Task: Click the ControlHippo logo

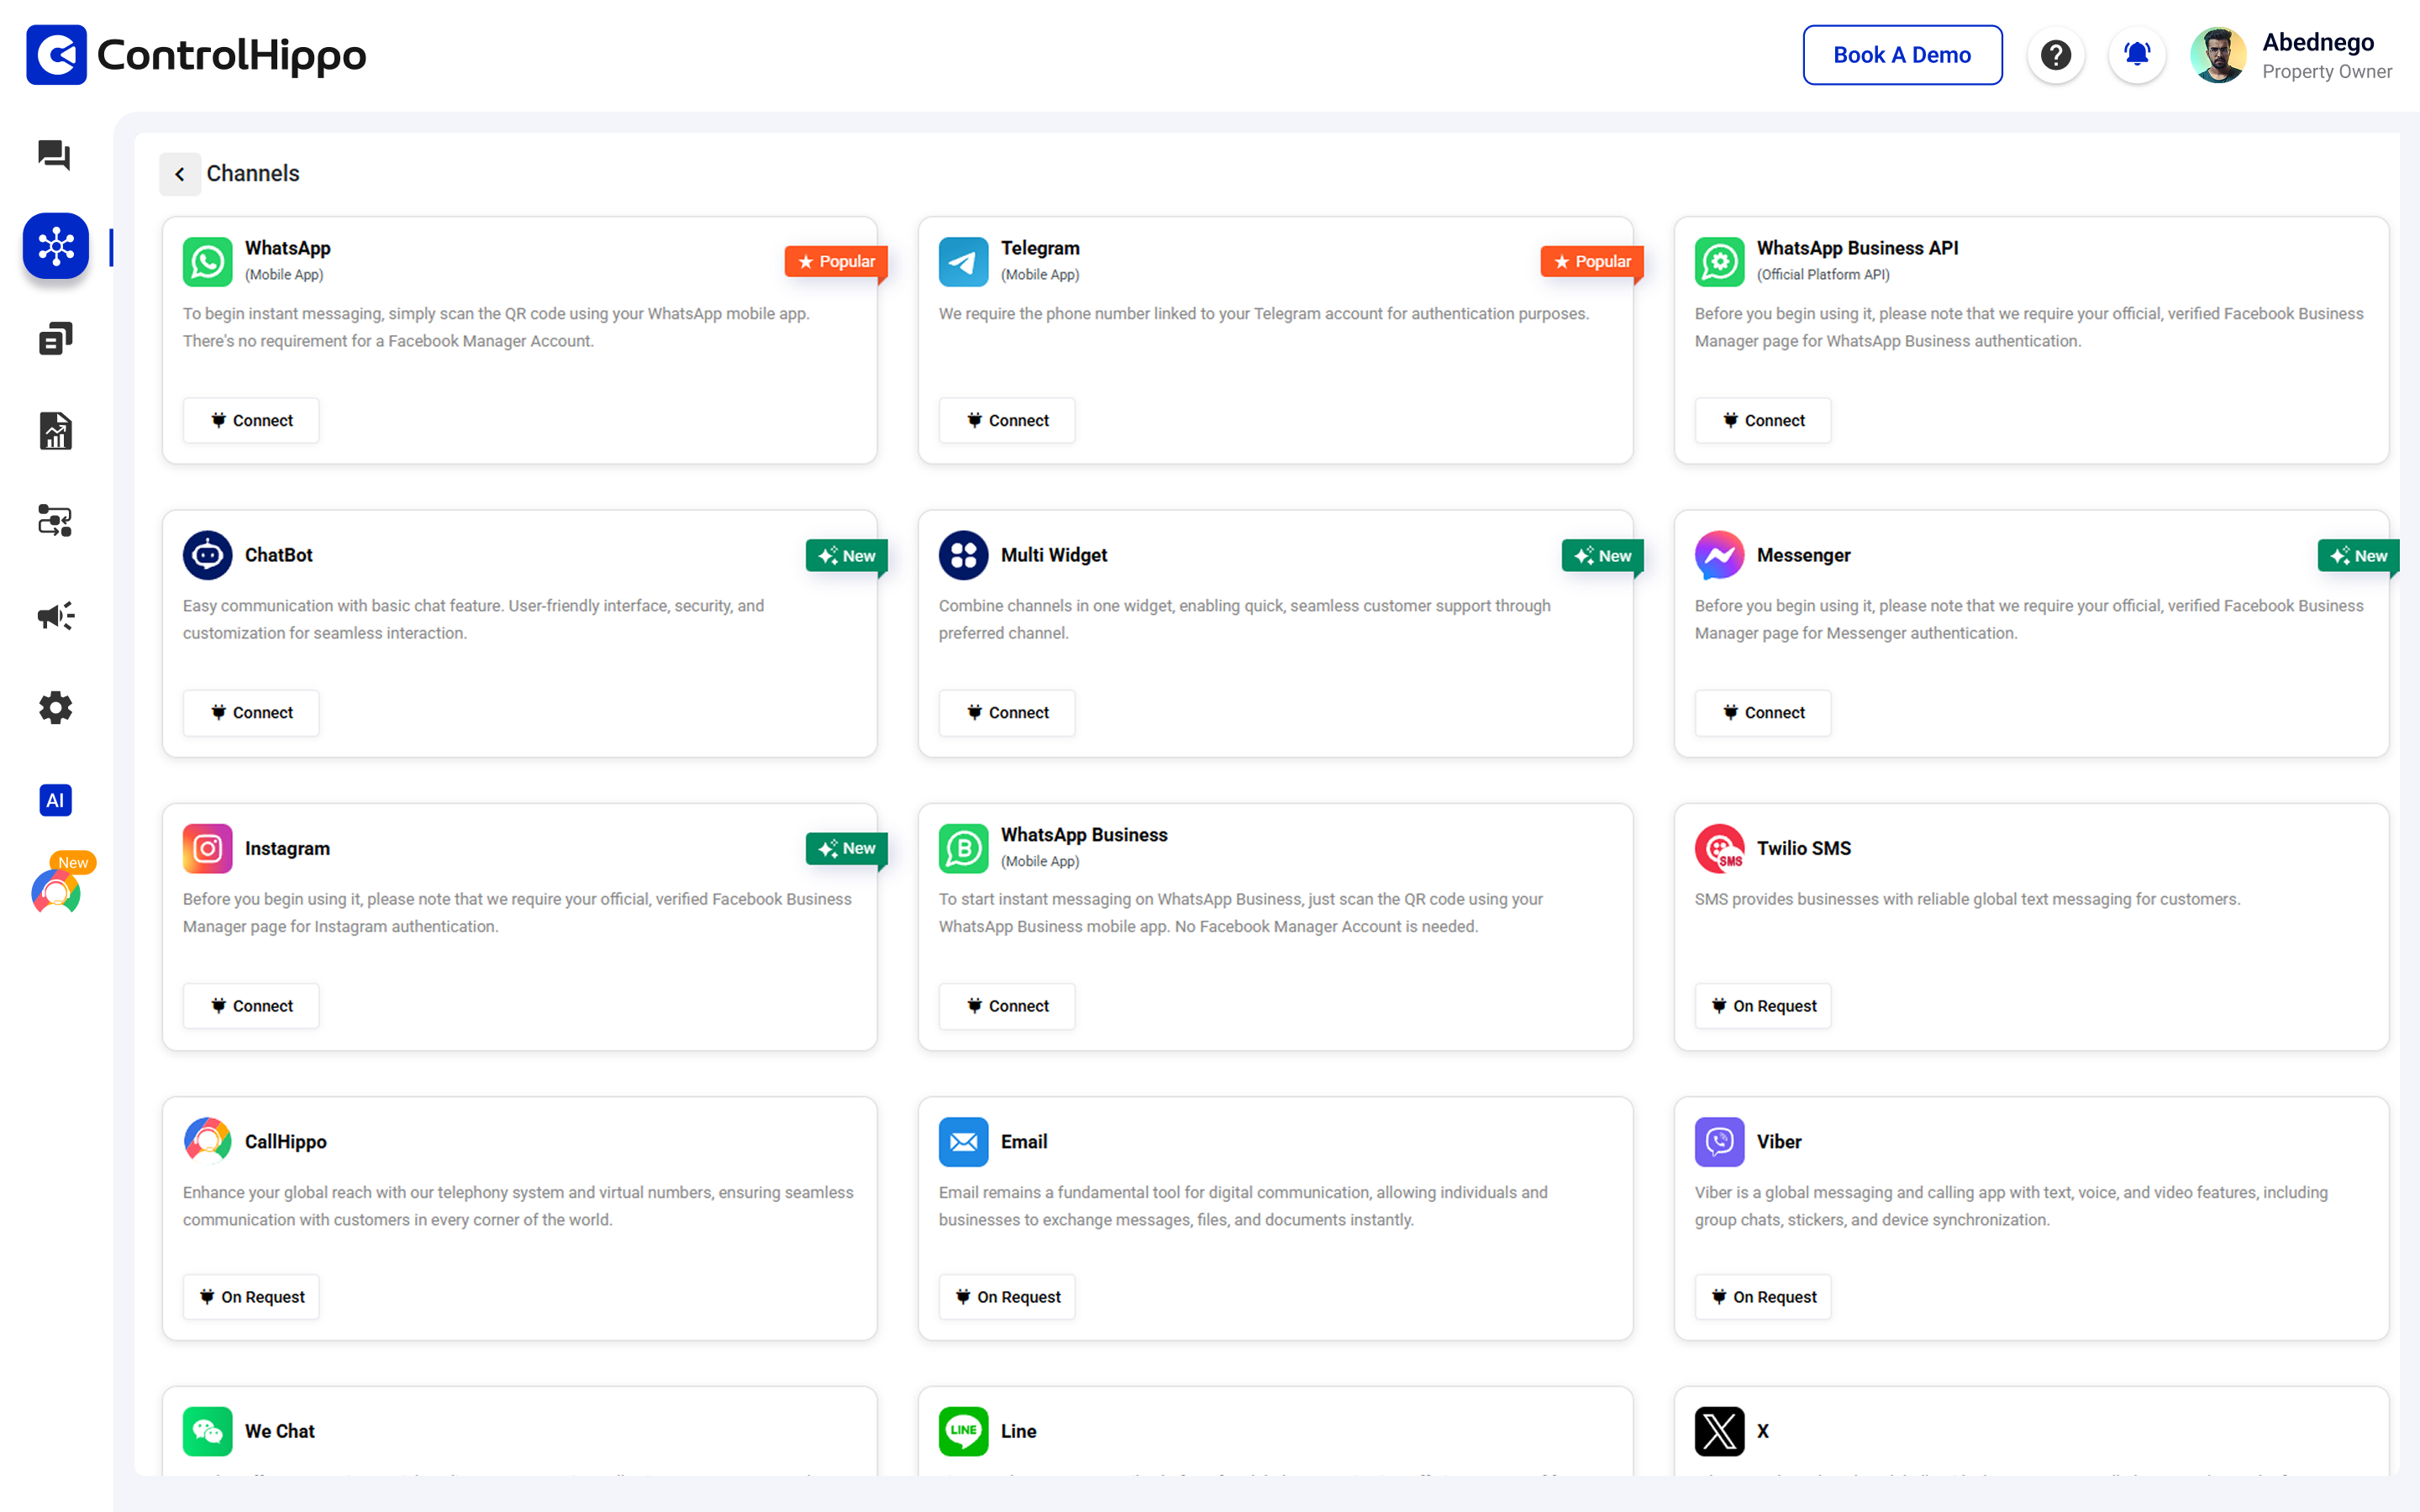Action: (x=196, y=55)
